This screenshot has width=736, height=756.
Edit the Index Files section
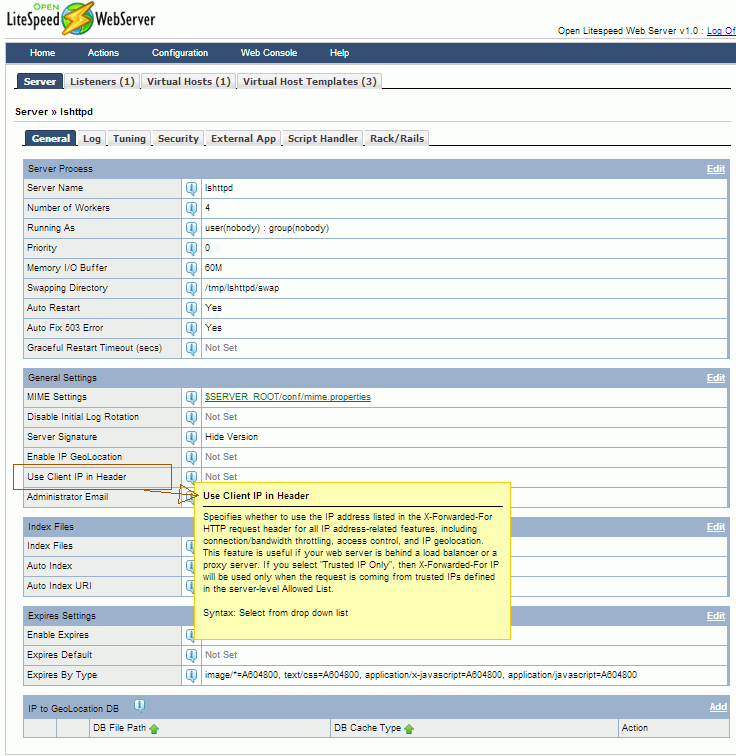[716, 527]
